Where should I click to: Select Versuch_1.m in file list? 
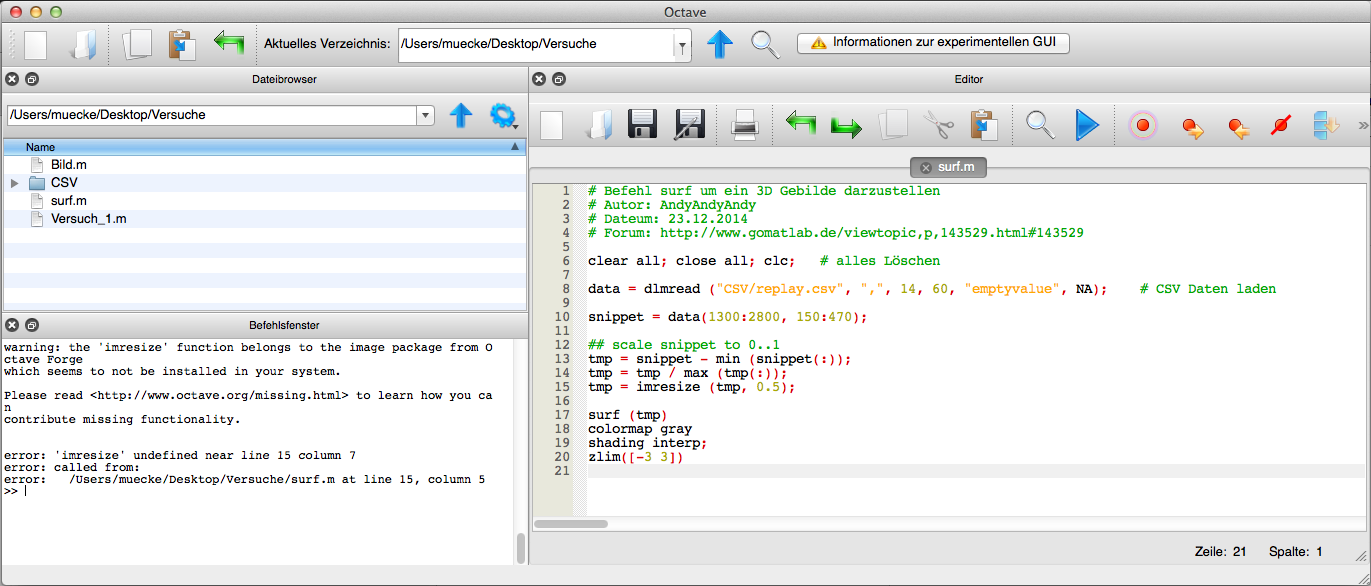(x=88, y=219)
